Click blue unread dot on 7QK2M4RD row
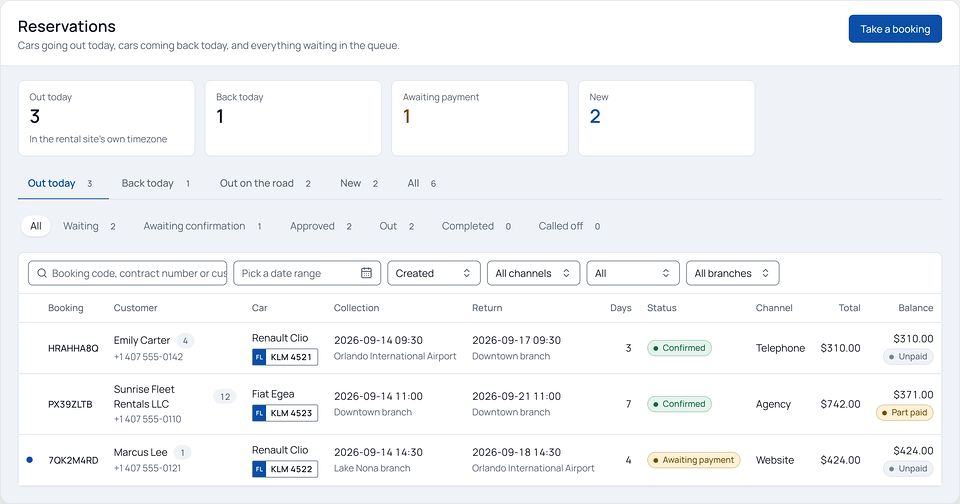This screenshot has width=960, height=504. [29, 460]
